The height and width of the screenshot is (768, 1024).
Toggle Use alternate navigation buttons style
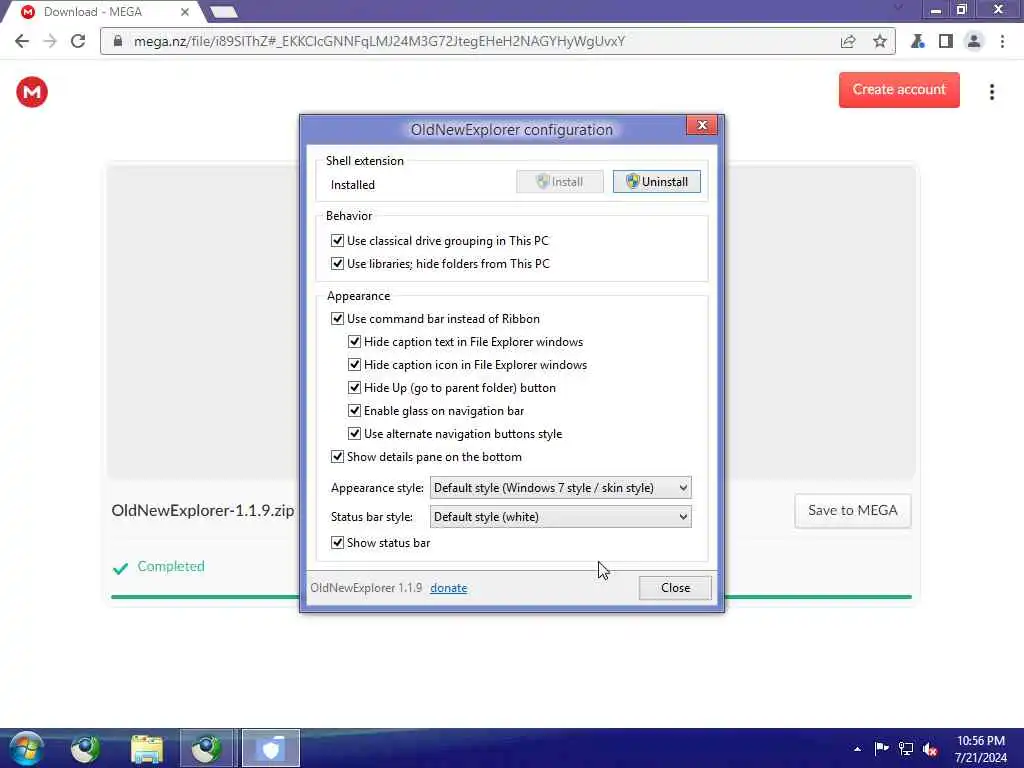coord(354,434)
